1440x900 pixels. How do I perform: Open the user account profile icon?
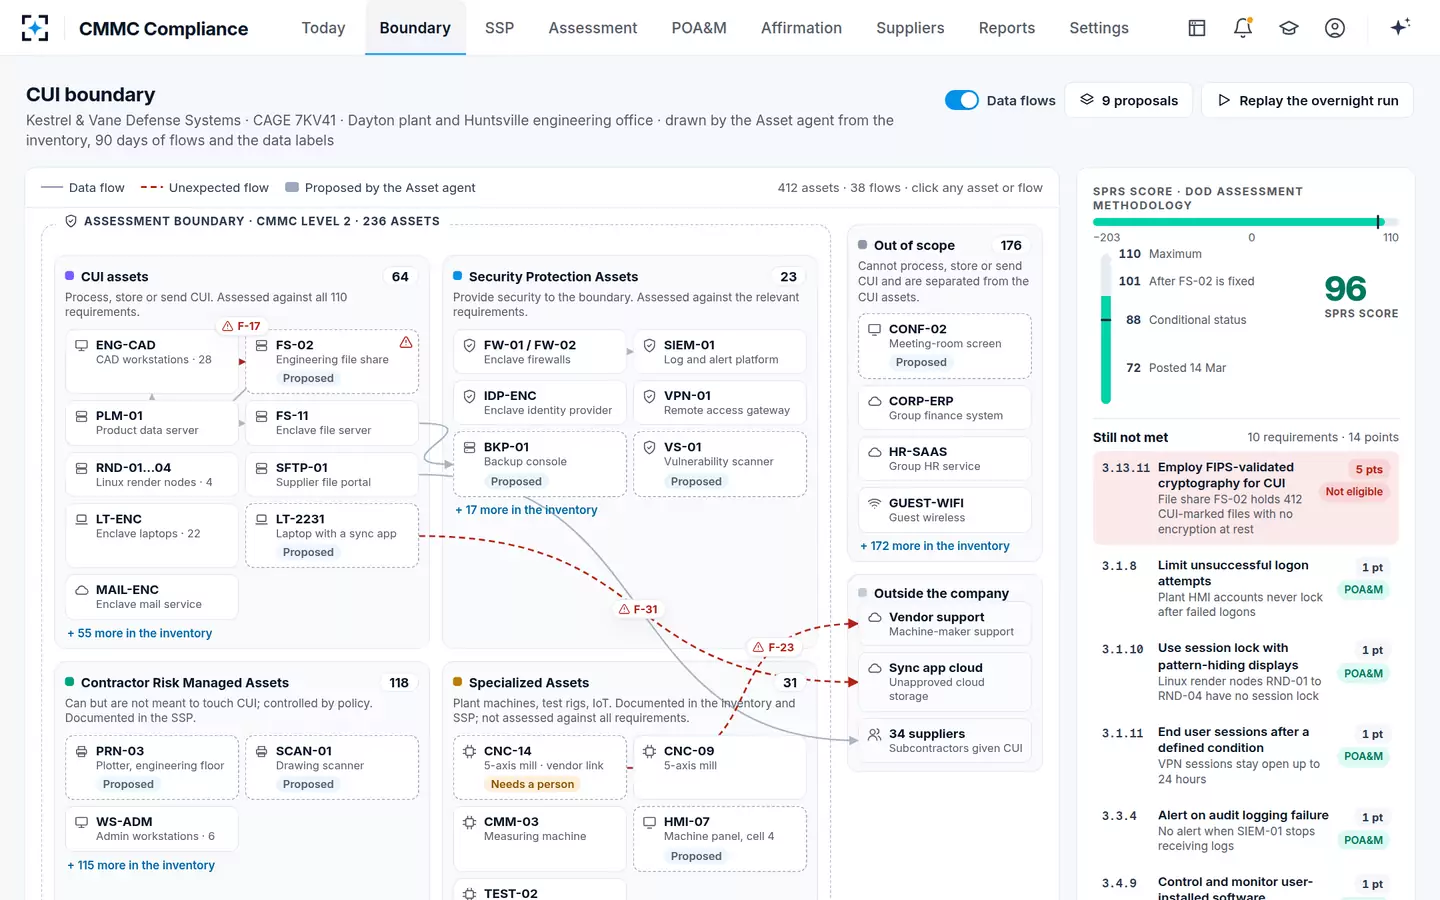pyautogui.click(x=1335, y=28)
